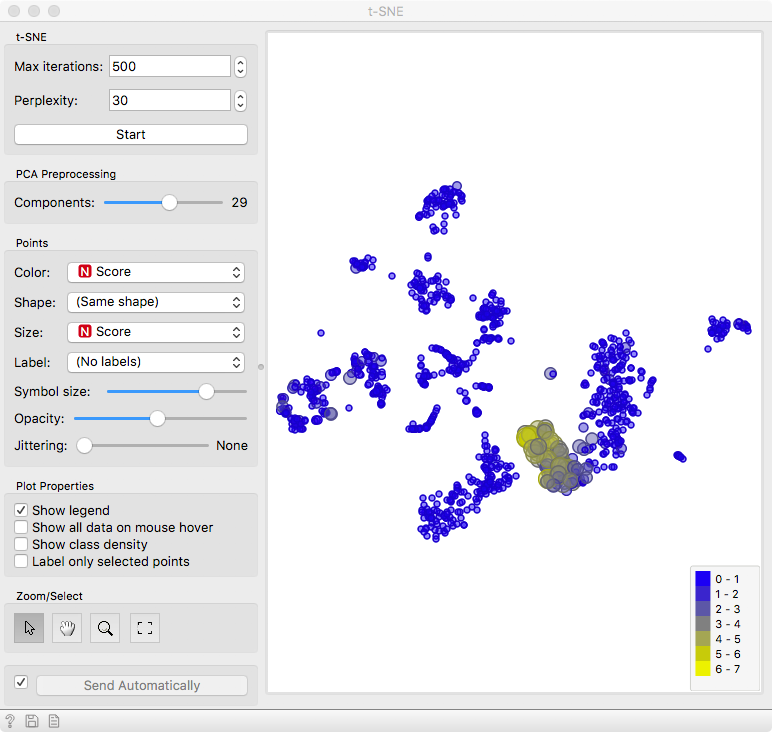Viewport: 772px width, 732px height.
Task: Focus the Max iterations field with 500
Action: [170, 66]
